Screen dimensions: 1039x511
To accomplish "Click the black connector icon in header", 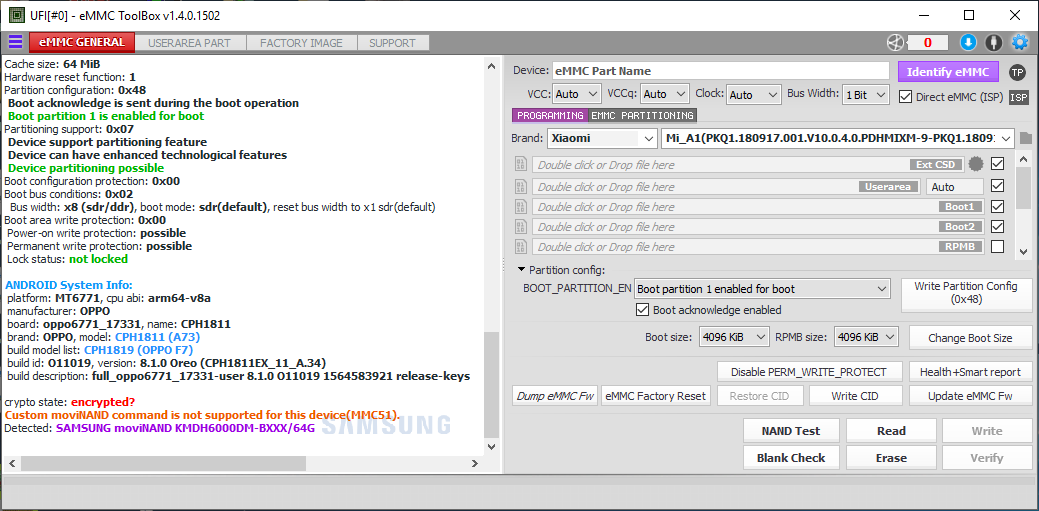I will [x=993, y=43].
